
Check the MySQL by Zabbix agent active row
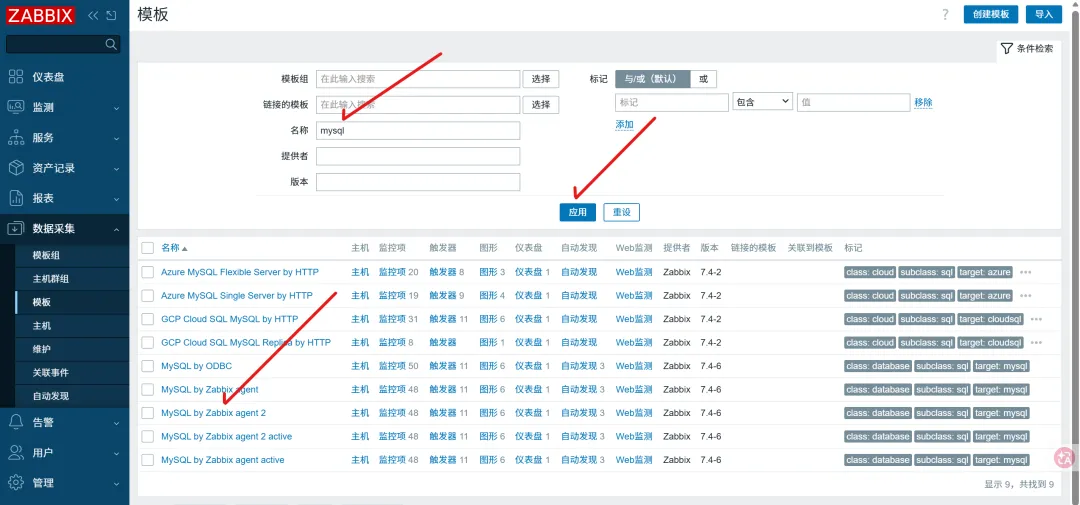tap(147, 460)
